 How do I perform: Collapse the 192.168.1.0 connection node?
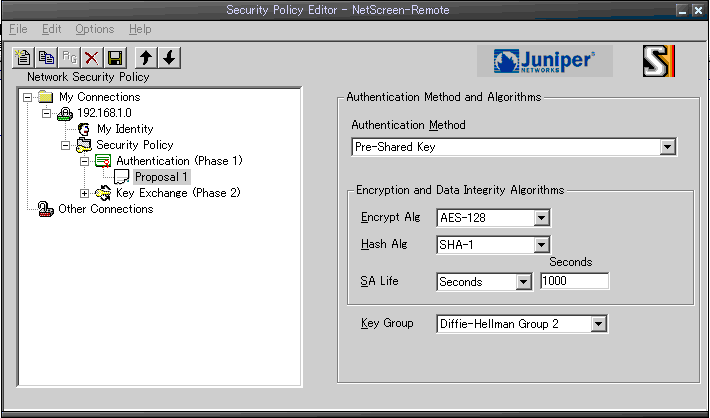click(x=47, y=113)
